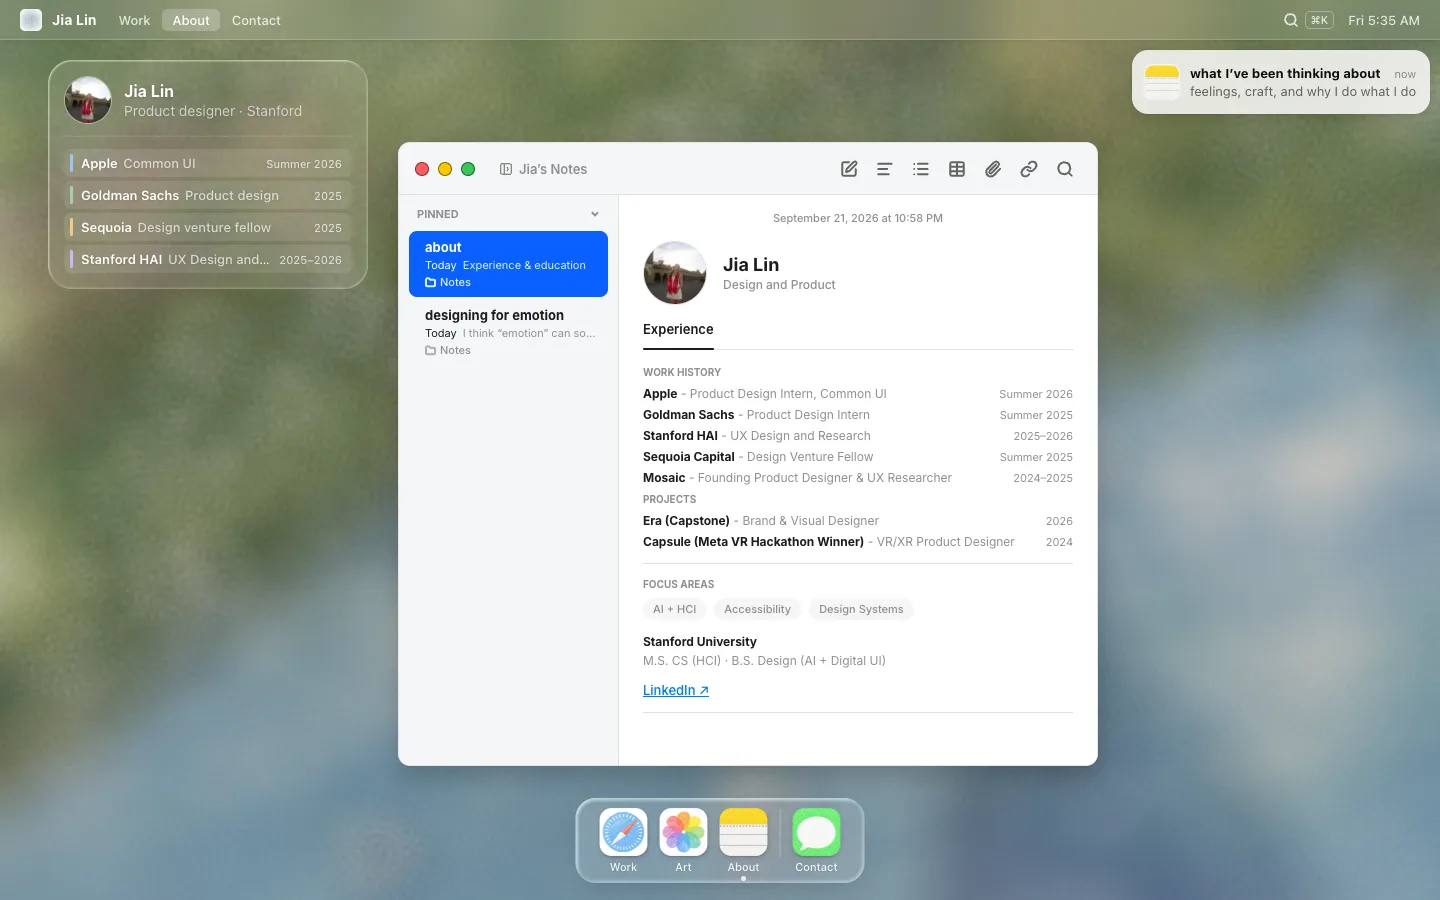Screen dimensions: 1440x900
Task: Click the Stanford University heading
Action: point(700,642)
